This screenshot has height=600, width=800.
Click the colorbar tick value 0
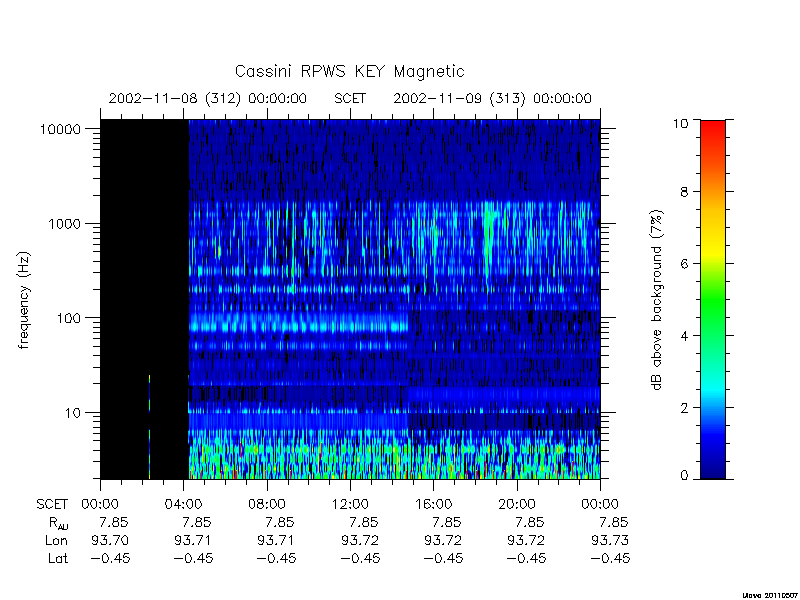click(x=684, y=476)
